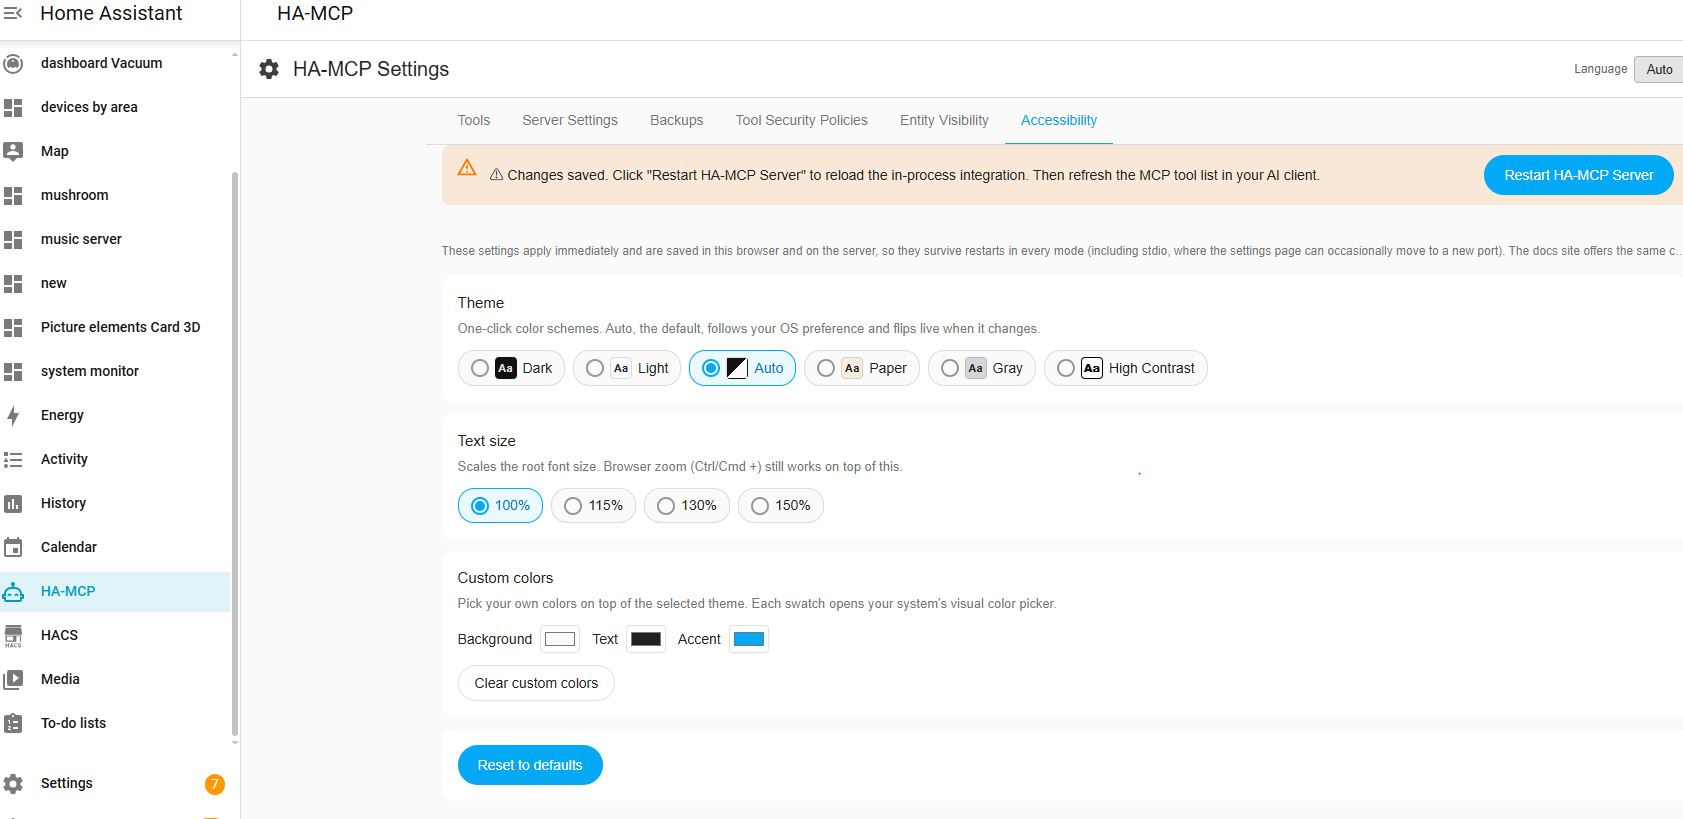The height and width of the screenshot is (819, 1683).
Task: Click the system monitor dashboard icon
Action: (x=13, y=371)
